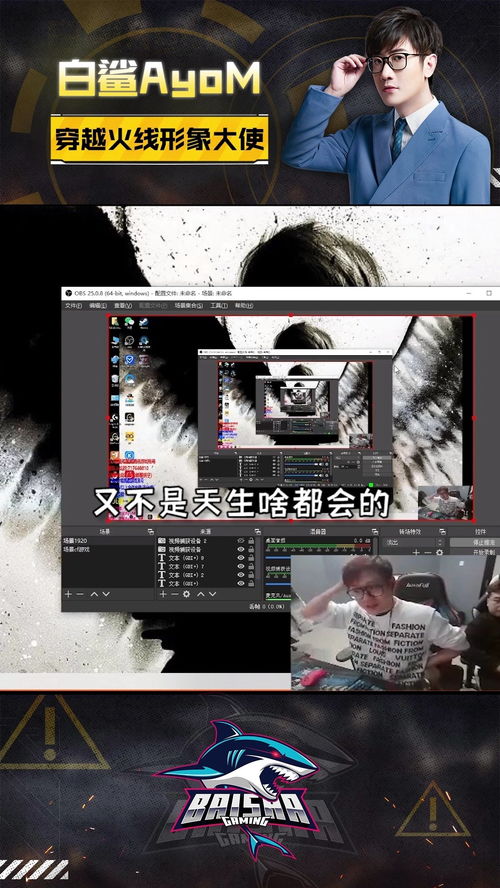The width and height of the screenshot is (500, 888).
Task: Select the 场景cf游戏 scene
Action: click(x=108, y=549)
